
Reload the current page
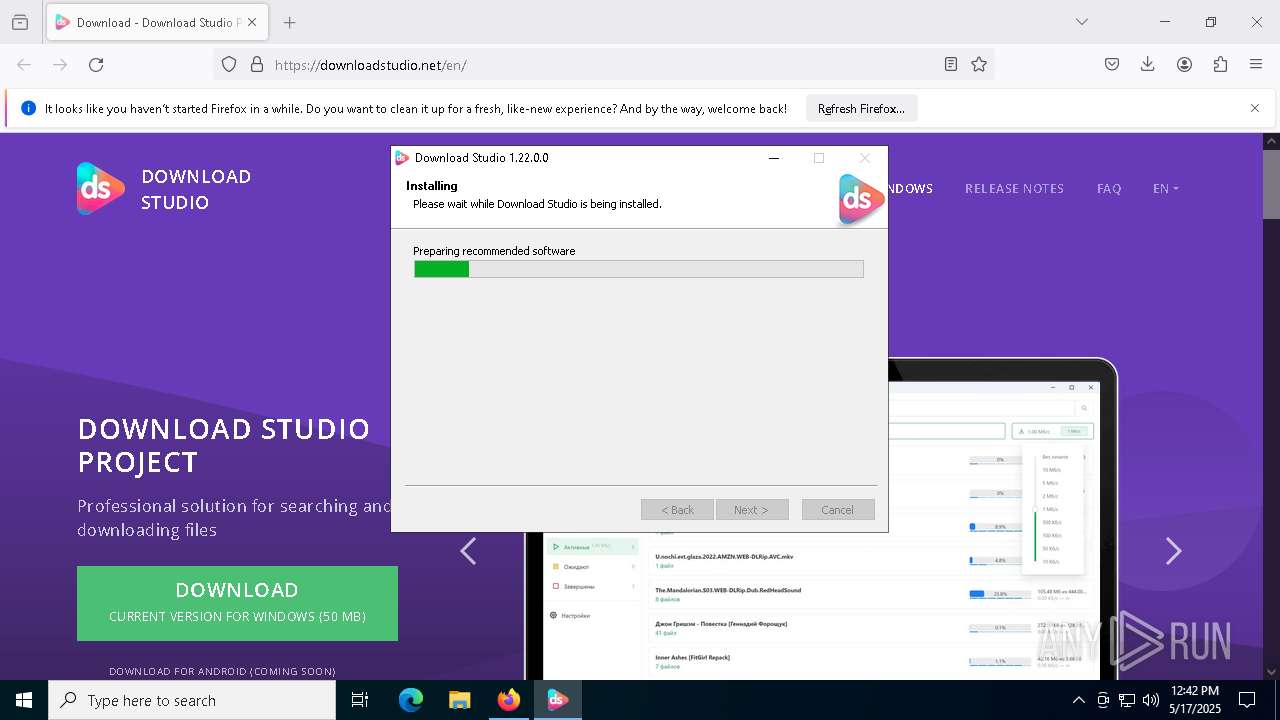[96, 64]
